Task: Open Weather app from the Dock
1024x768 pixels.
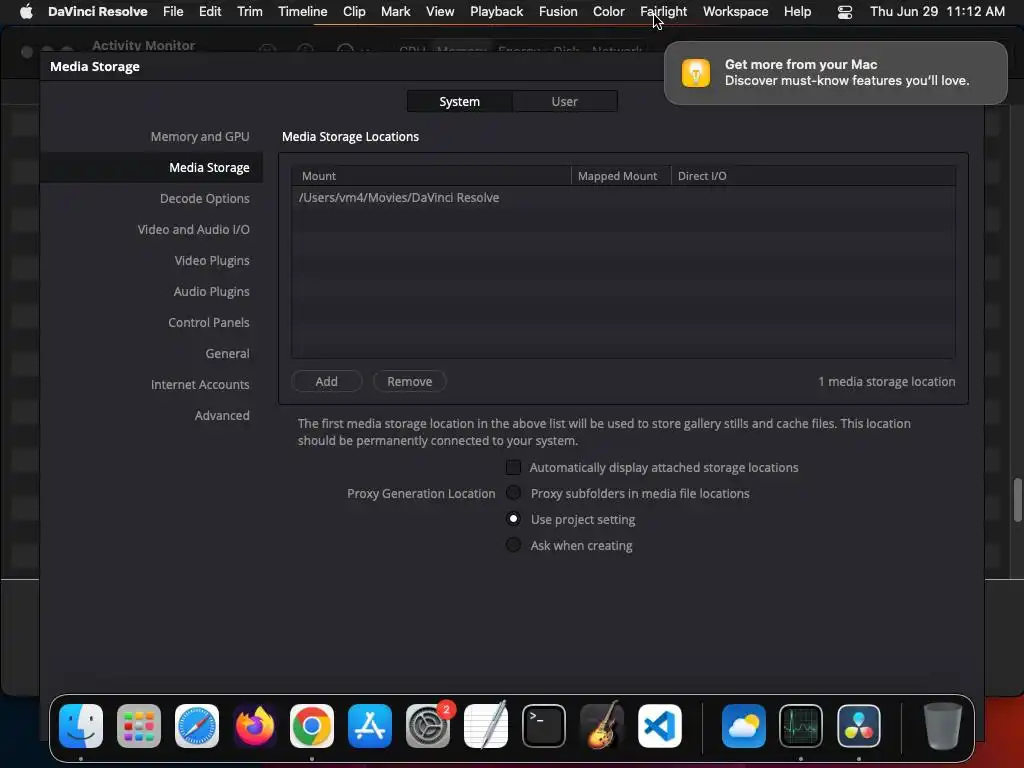Action: 743,726
